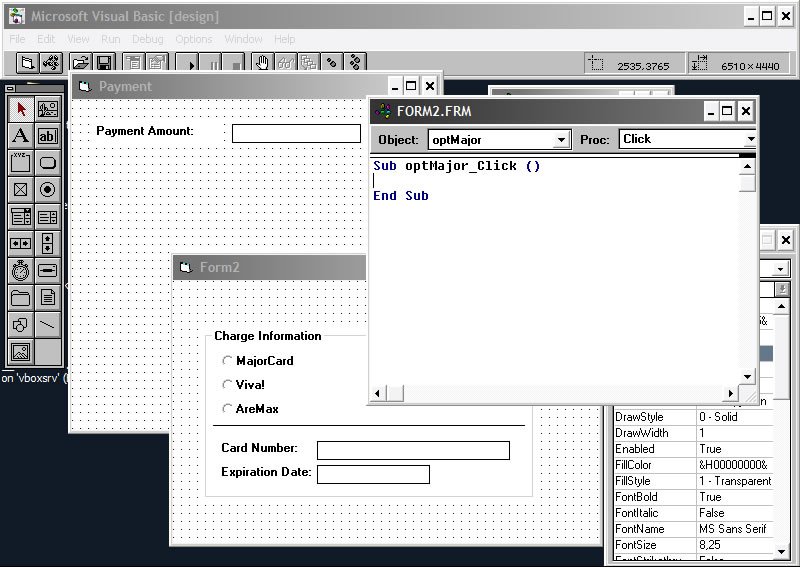Select the vertical scroll bar tool
Image resolution: width=800 pixels, height=567 pixels.
48,243
